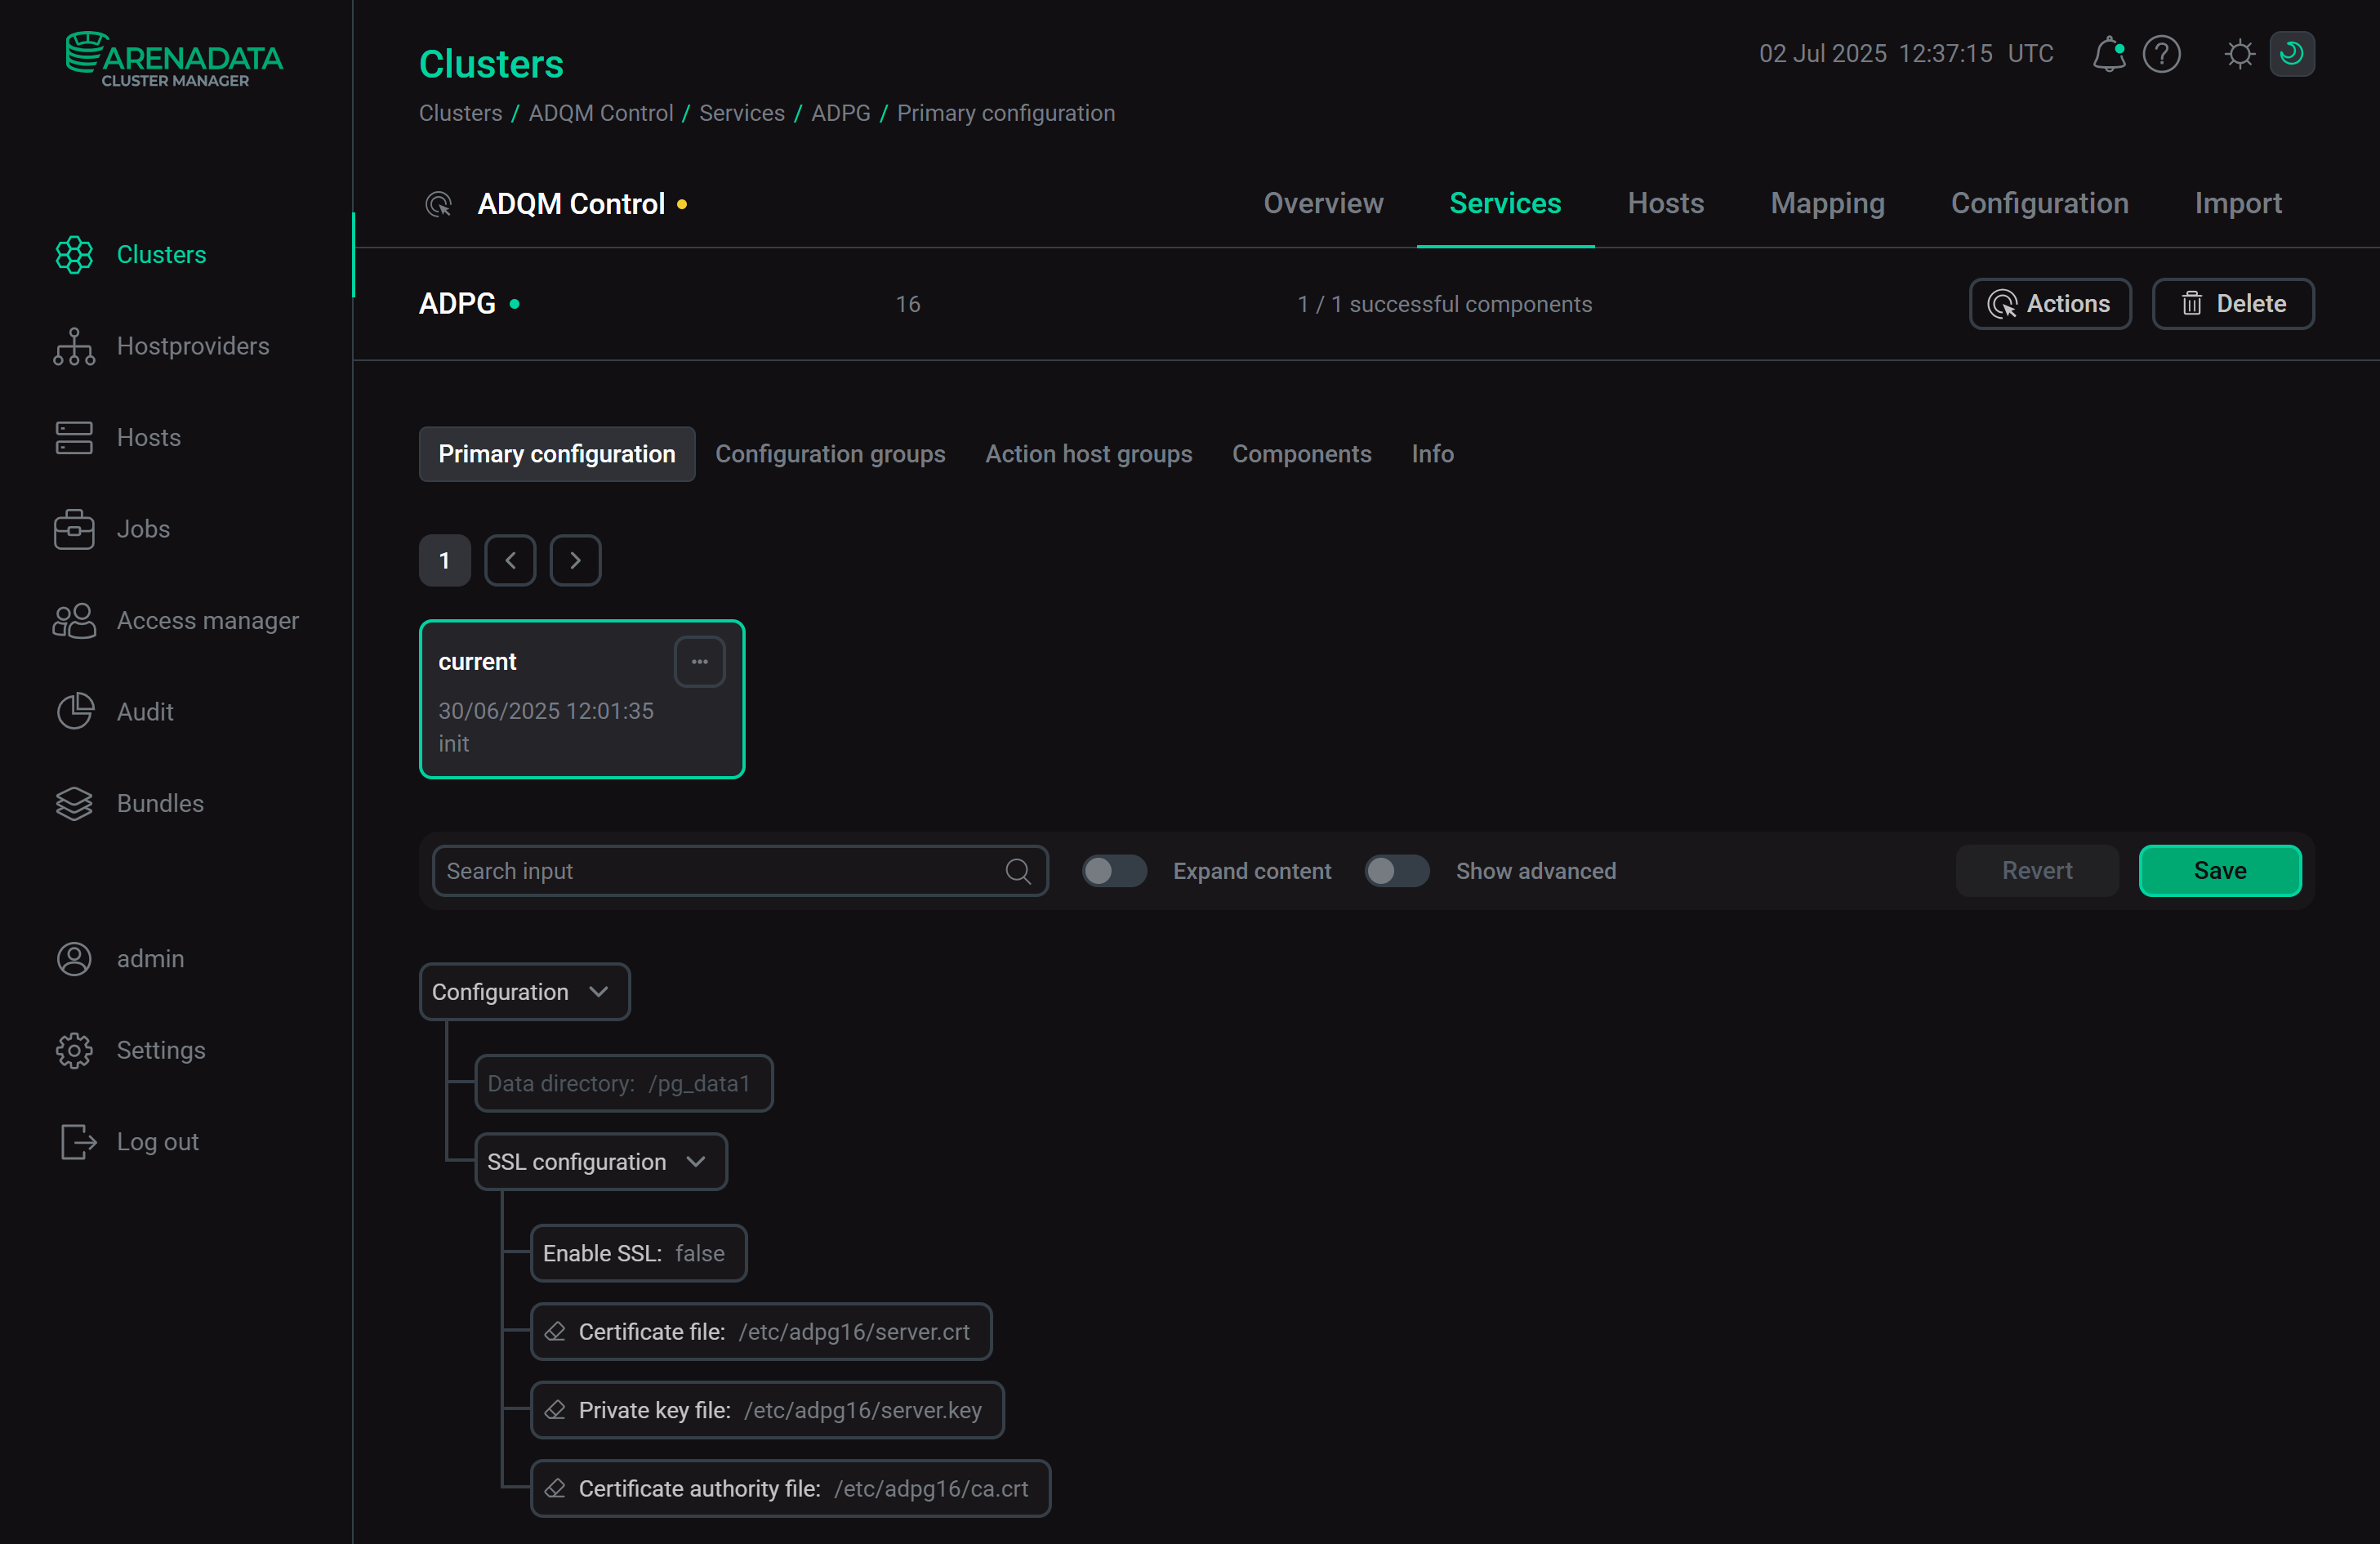Open the Configuration groups tab
2380x1544 pixels.
tap(830, 454)
